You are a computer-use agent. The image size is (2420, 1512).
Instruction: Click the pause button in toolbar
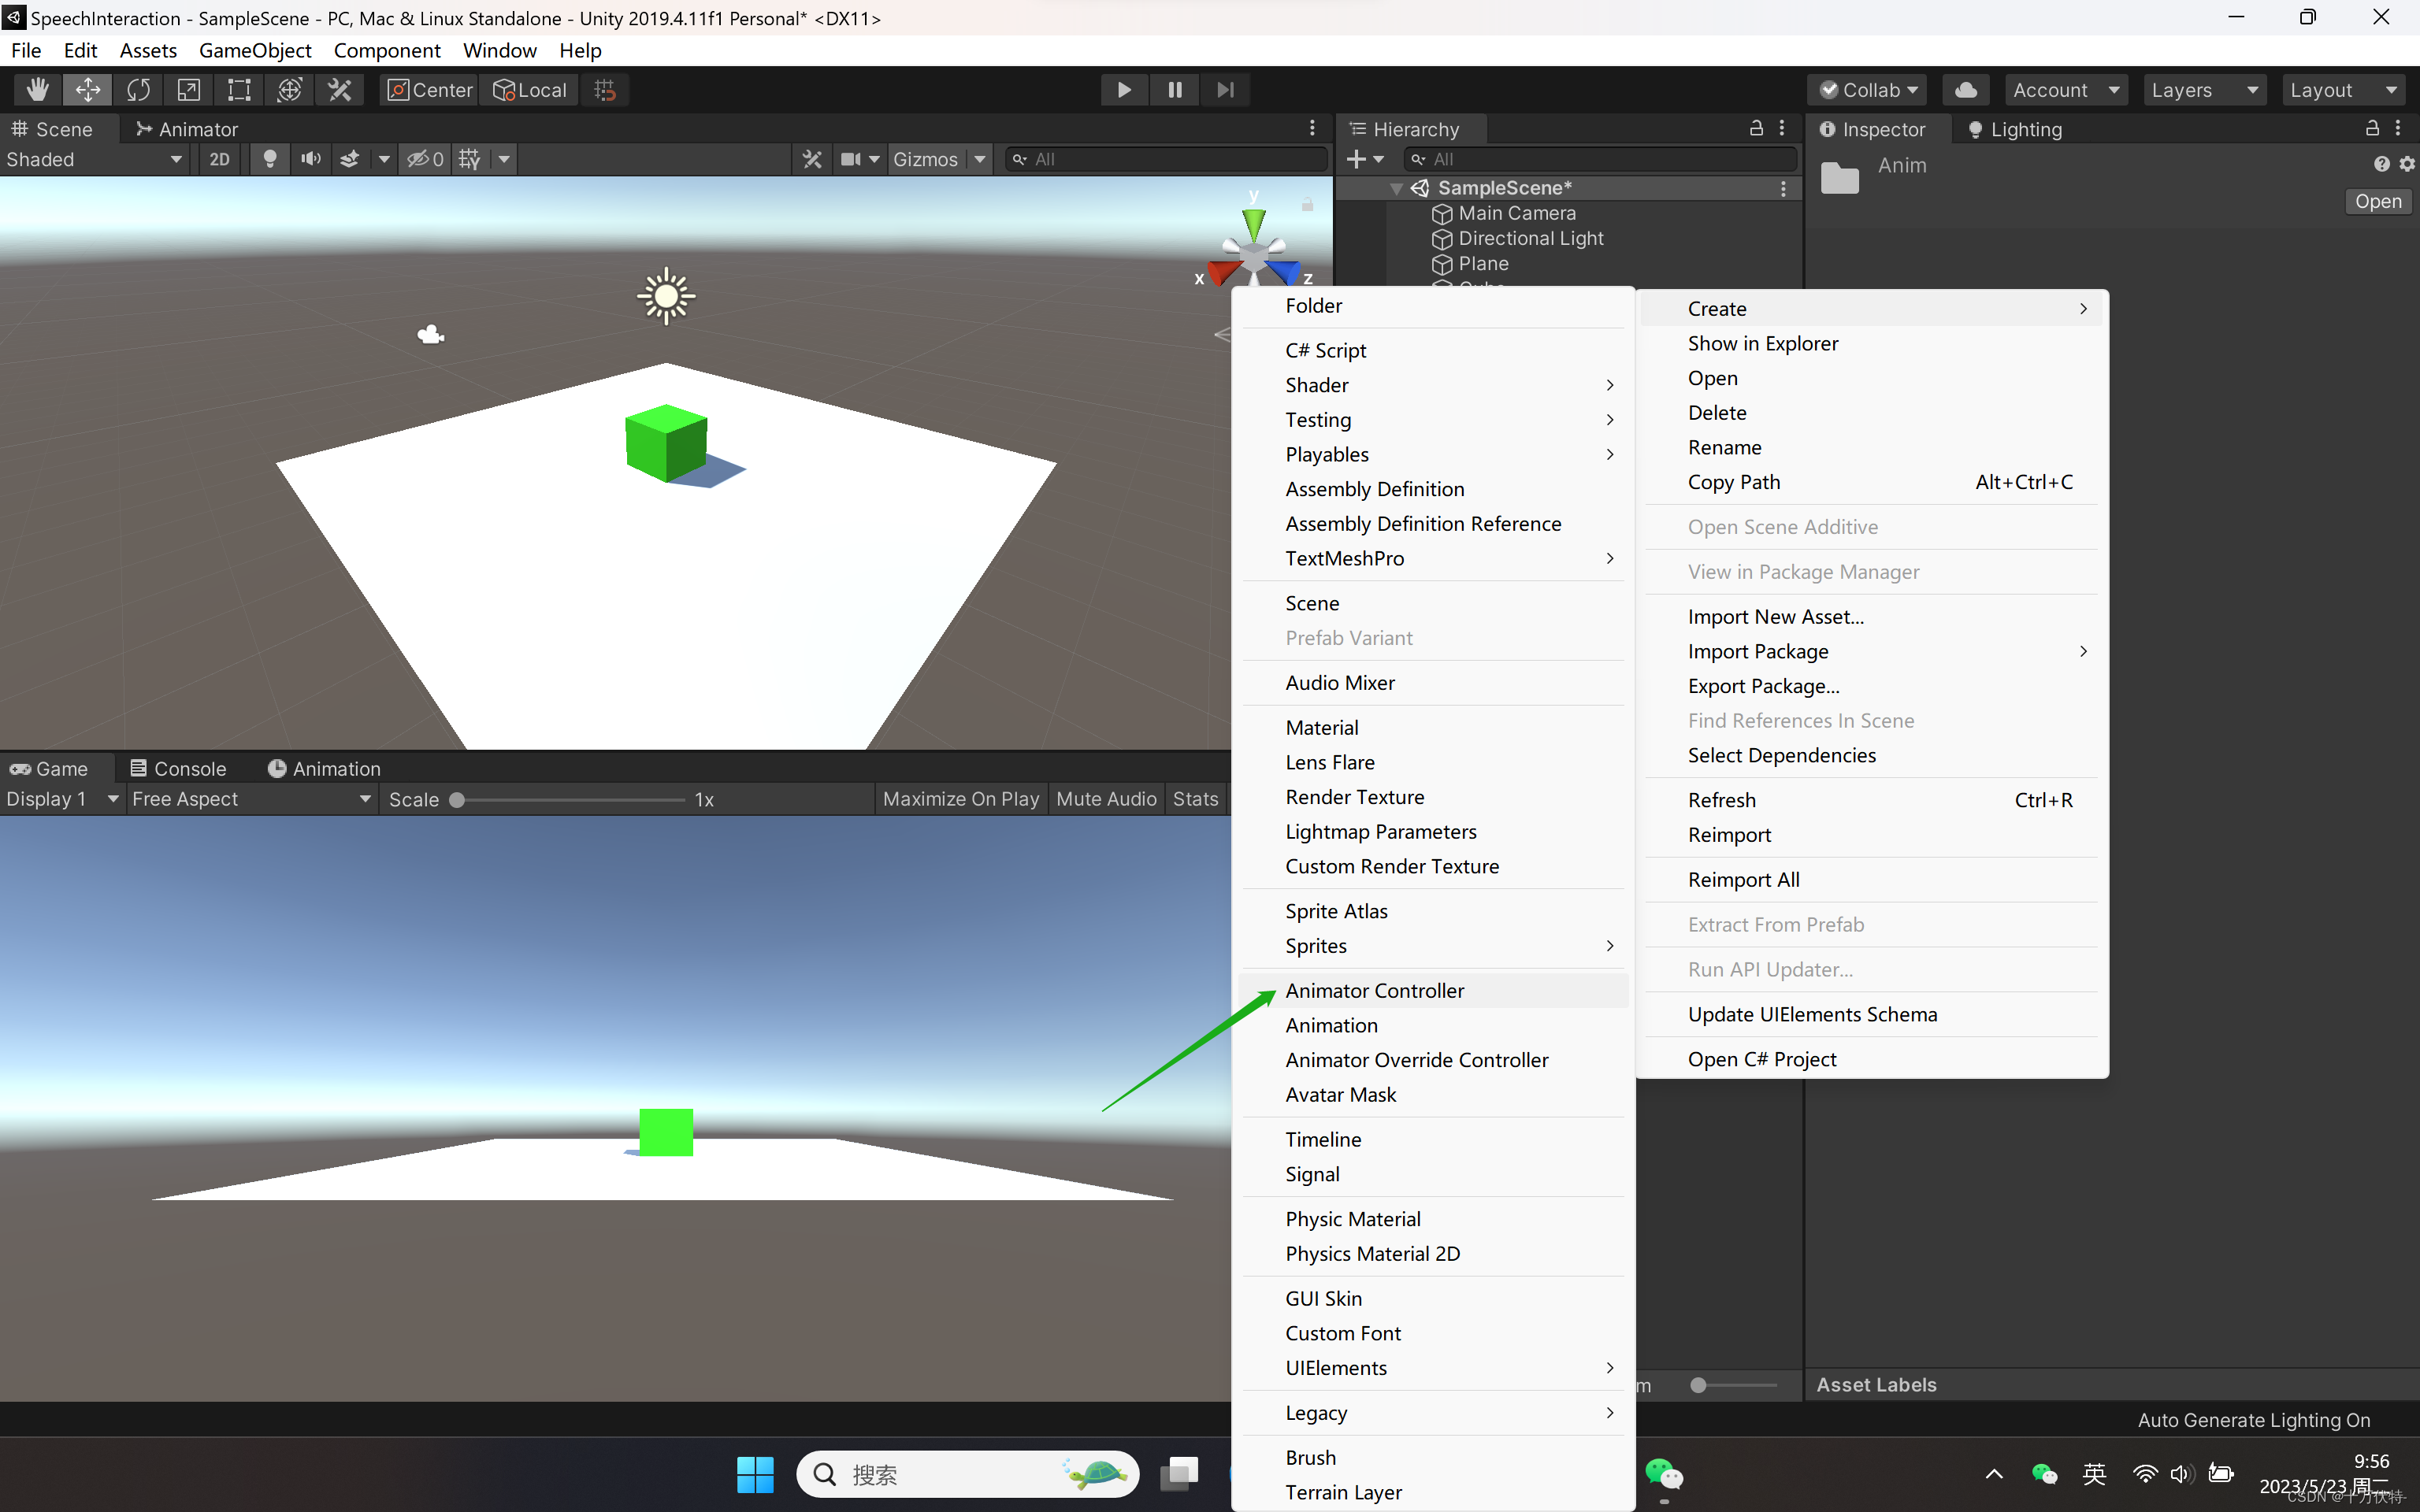click(x=1175, y=89)
